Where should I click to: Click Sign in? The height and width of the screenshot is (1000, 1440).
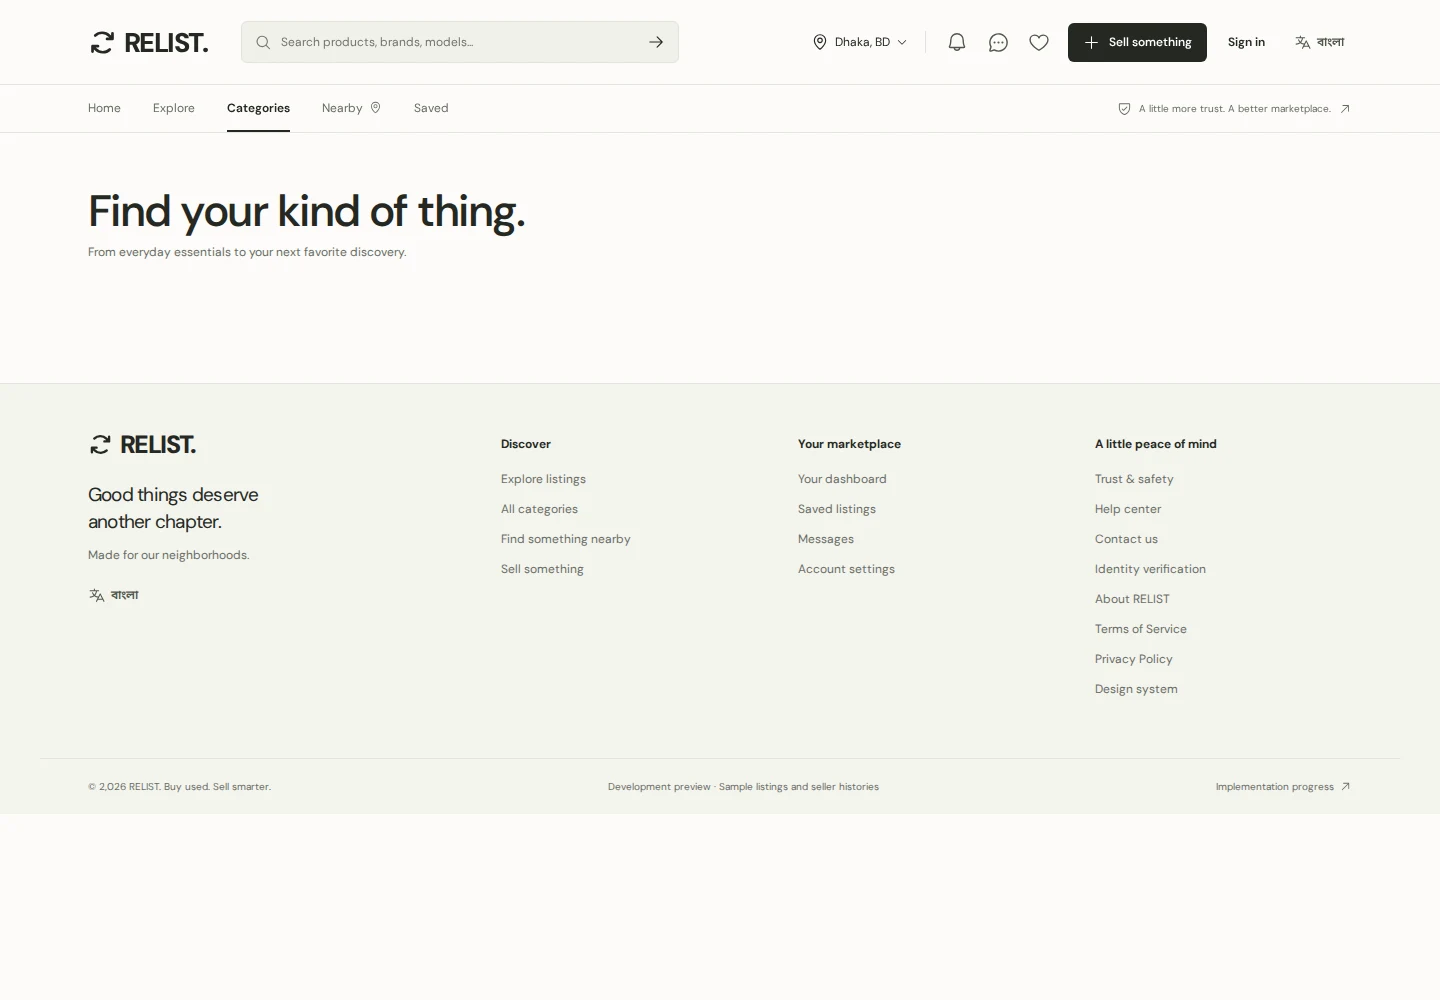(x=1246, y=42)
